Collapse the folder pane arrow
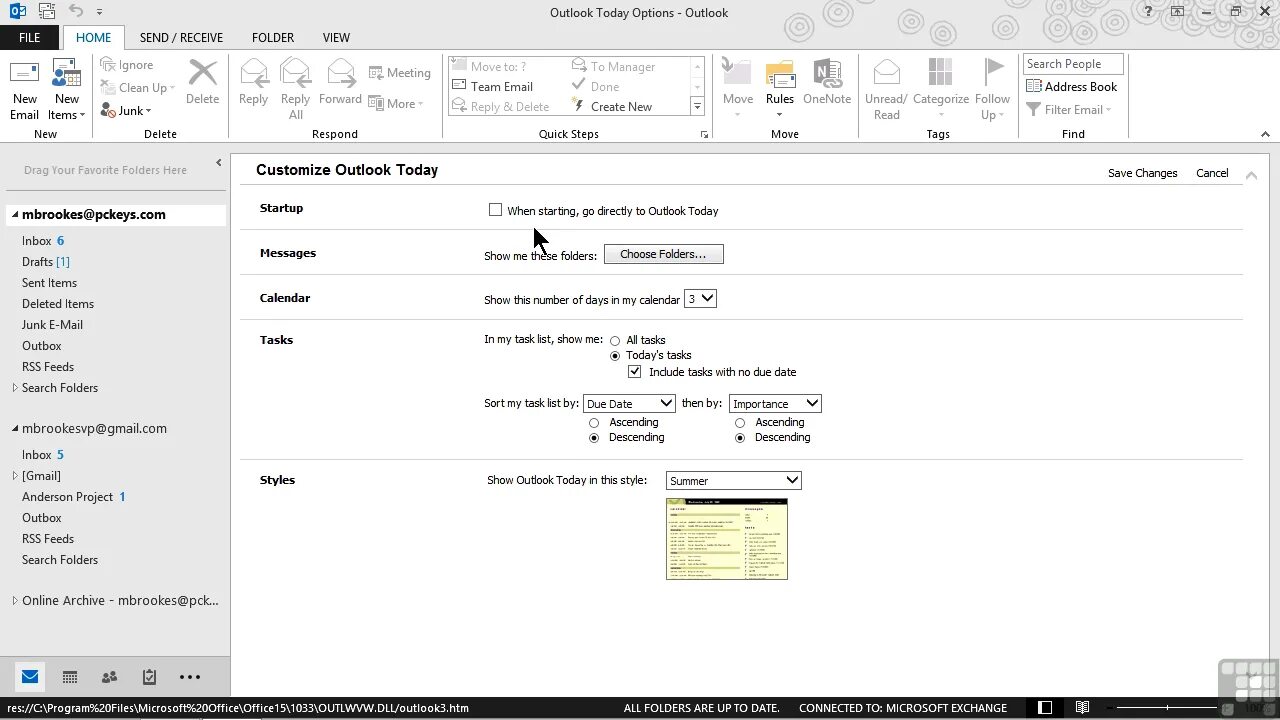The height and width of the screenshot is (720, 1280). pos(219,163)
